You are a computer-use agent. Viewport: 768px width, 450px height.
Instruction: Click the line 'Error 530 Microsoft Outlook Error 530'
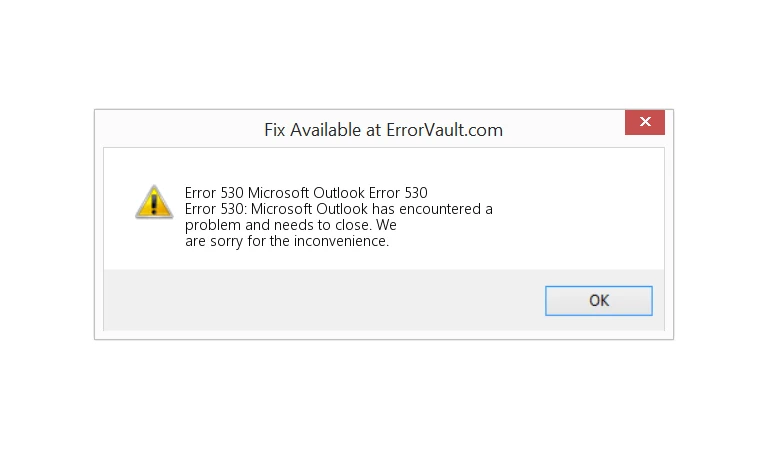tap(306, 193)
